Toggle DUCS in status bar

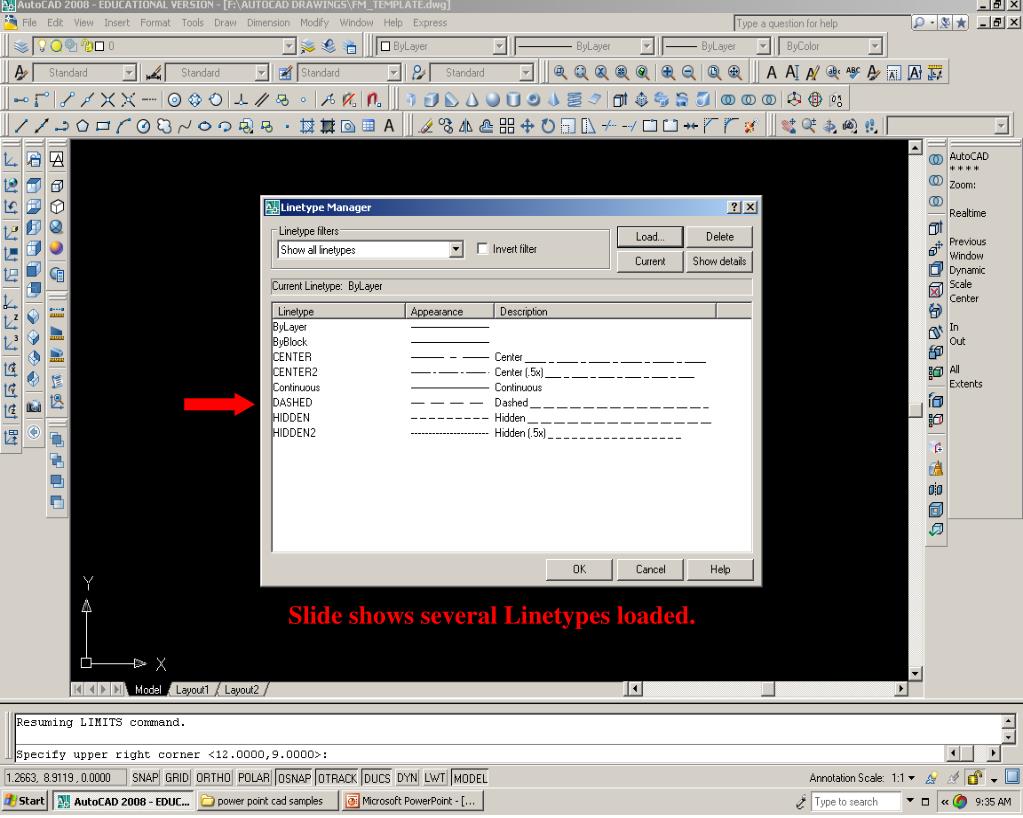(x=377, y=778)
